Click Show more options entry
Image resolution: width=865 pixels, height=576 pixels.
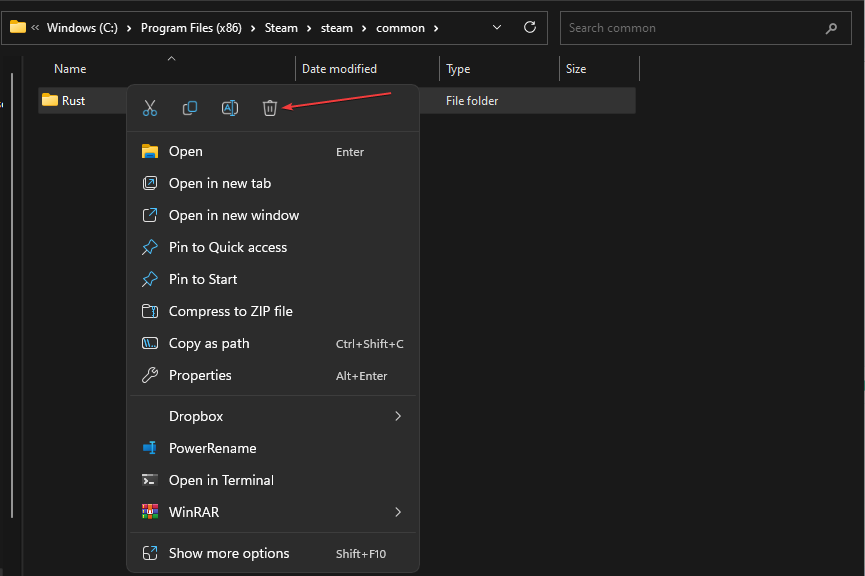click(229, 553)
